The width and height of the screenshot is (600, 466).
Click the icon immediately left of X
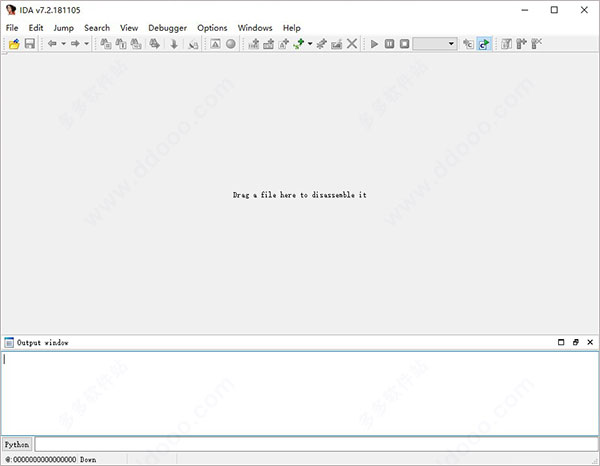(x=337, y=44)
